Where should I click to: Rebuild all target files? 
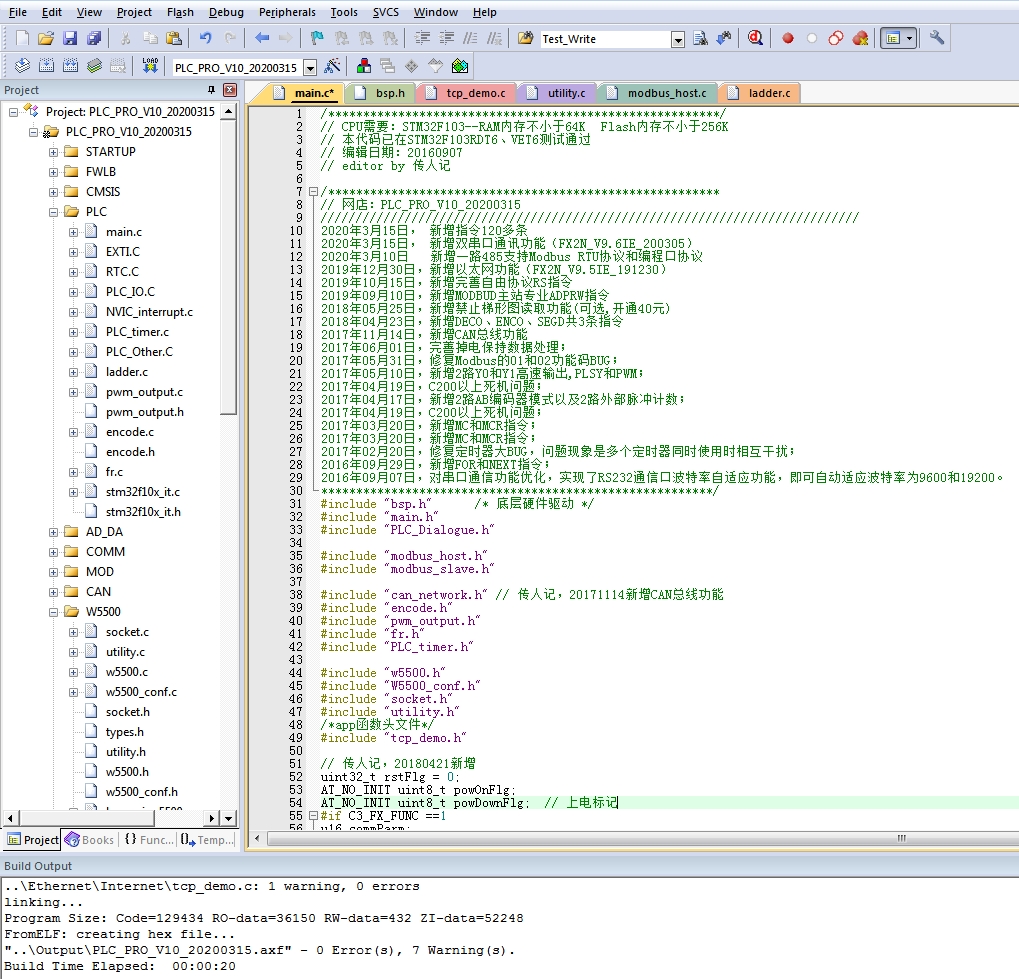[70, 66]
